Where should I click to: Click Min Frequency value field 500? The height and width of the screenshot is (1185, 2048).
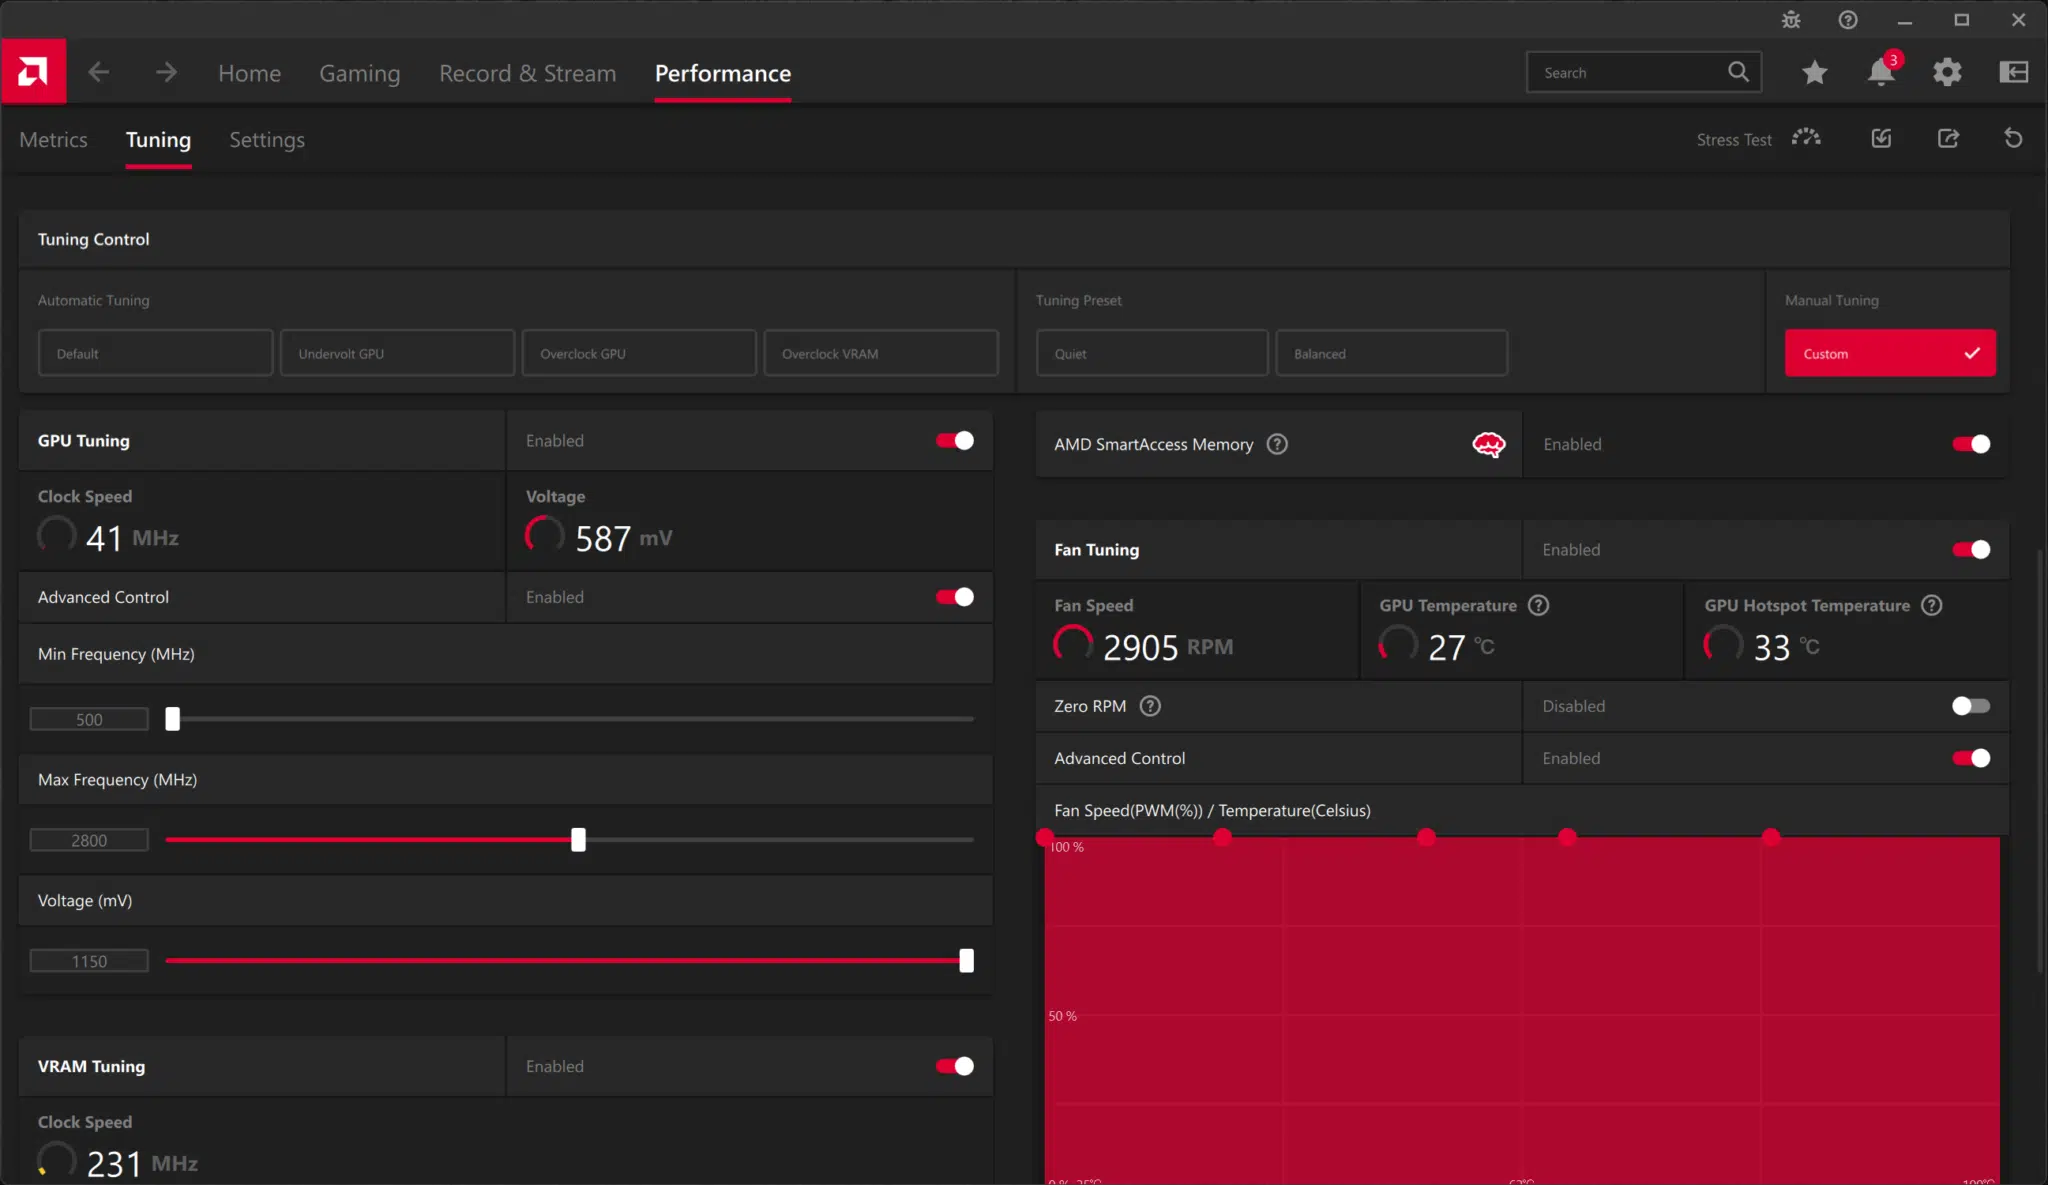[x=89, y=719]
